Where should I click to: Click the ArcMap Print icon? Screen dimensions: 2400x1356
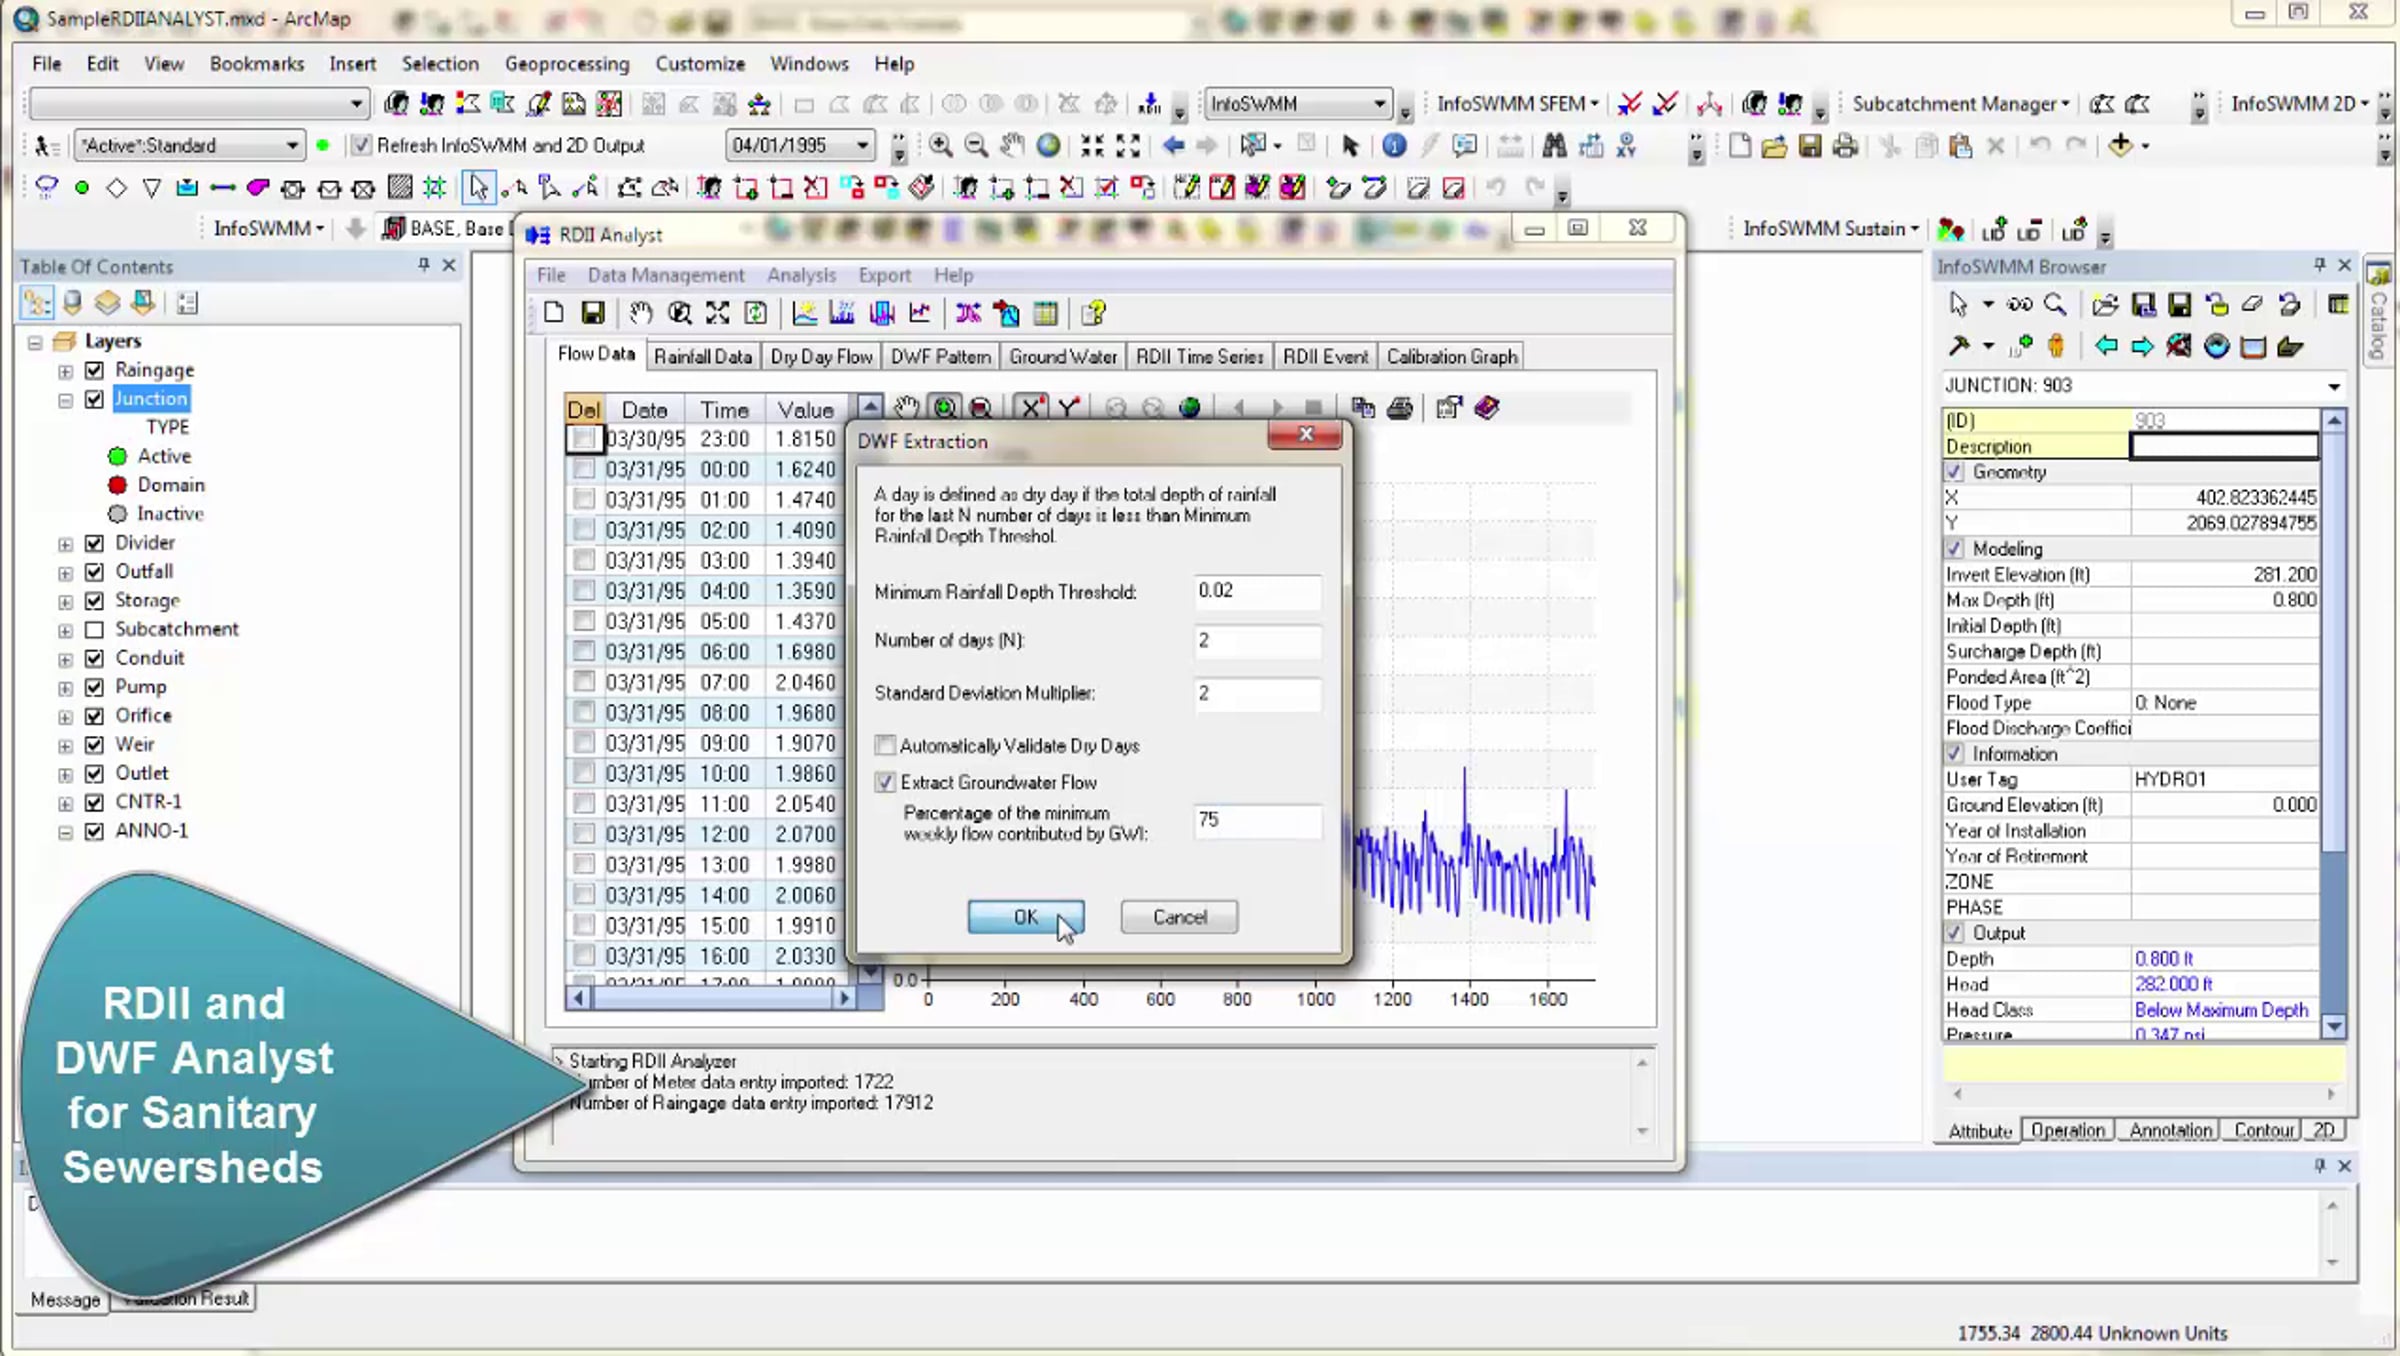click(x=1846, y=146)
